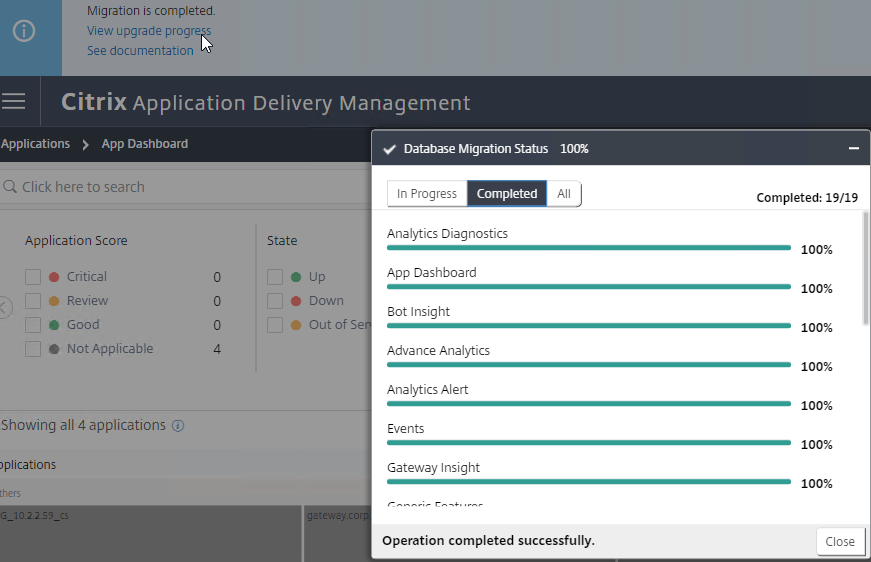Click the Gateway Insight progress bar
This screenshot has height=562, width=871.
589,481
